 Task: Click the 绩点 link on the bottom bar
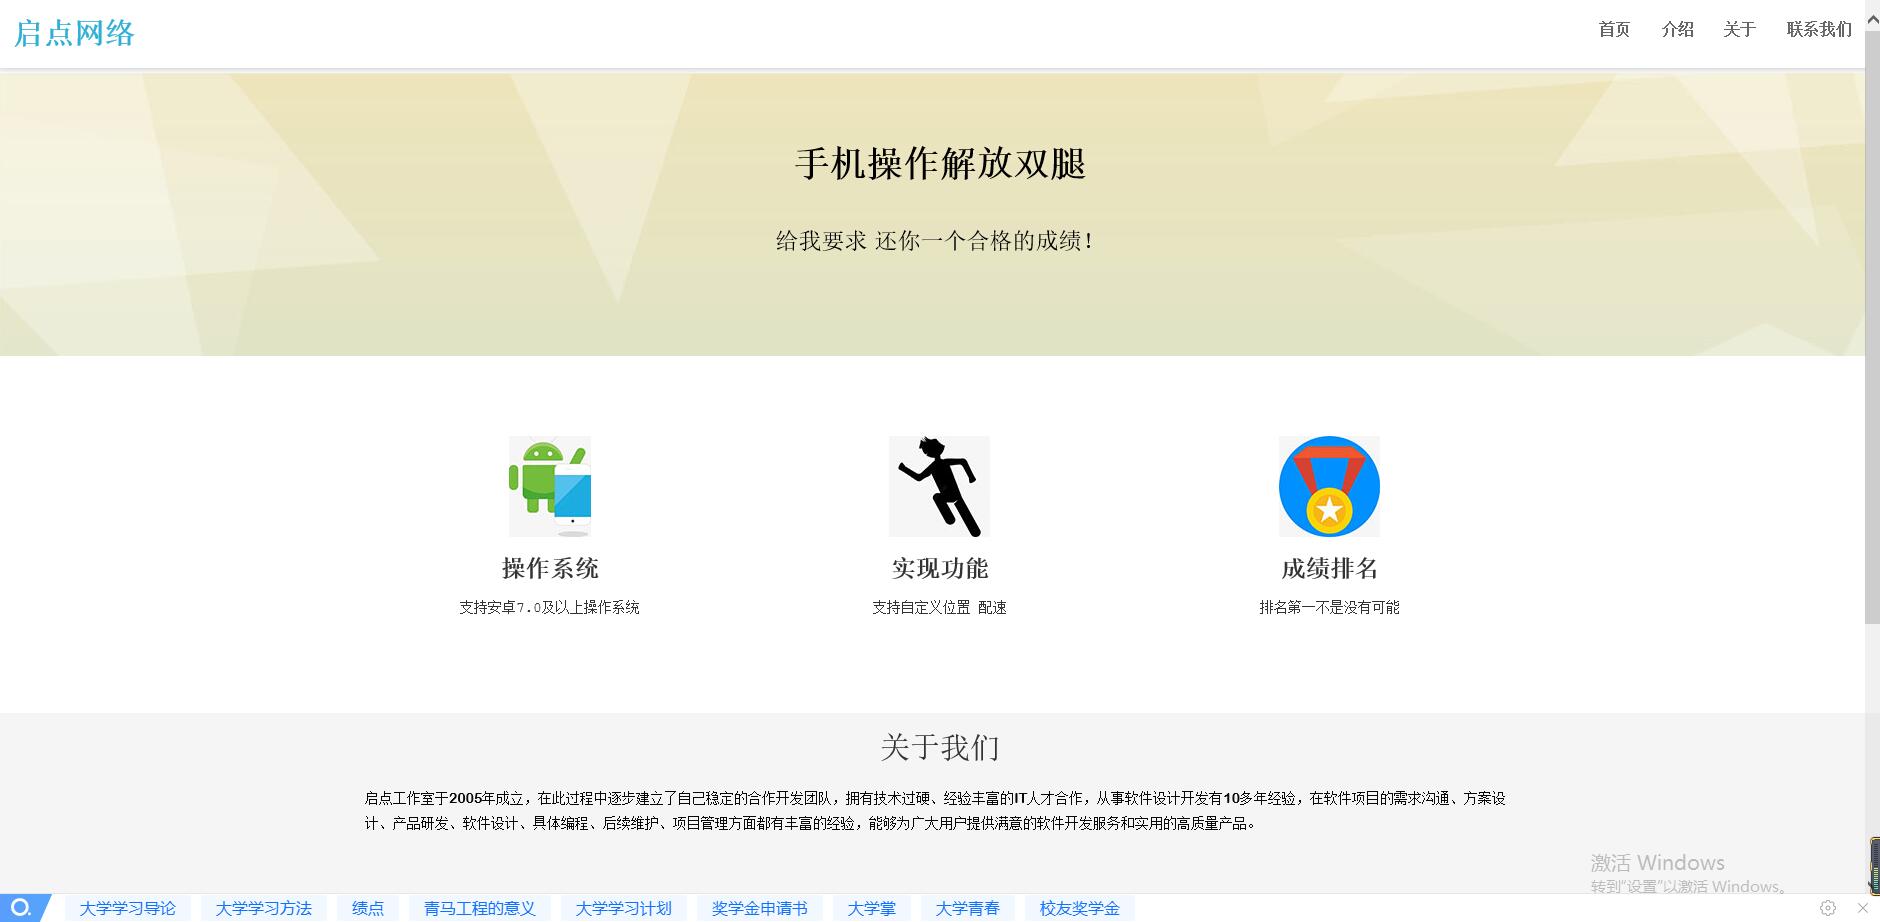click(367, 908)
